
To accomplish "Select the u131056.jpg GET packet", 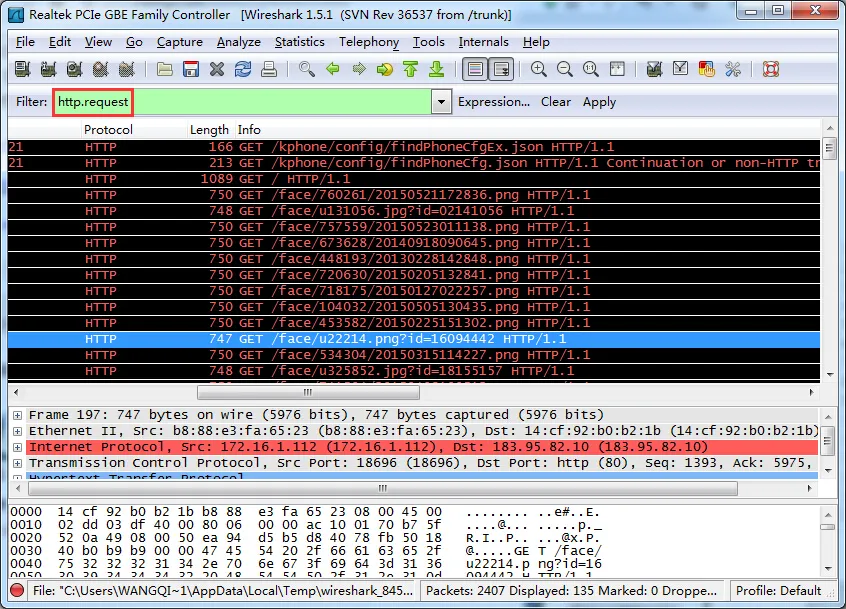I will pos(414,211).
